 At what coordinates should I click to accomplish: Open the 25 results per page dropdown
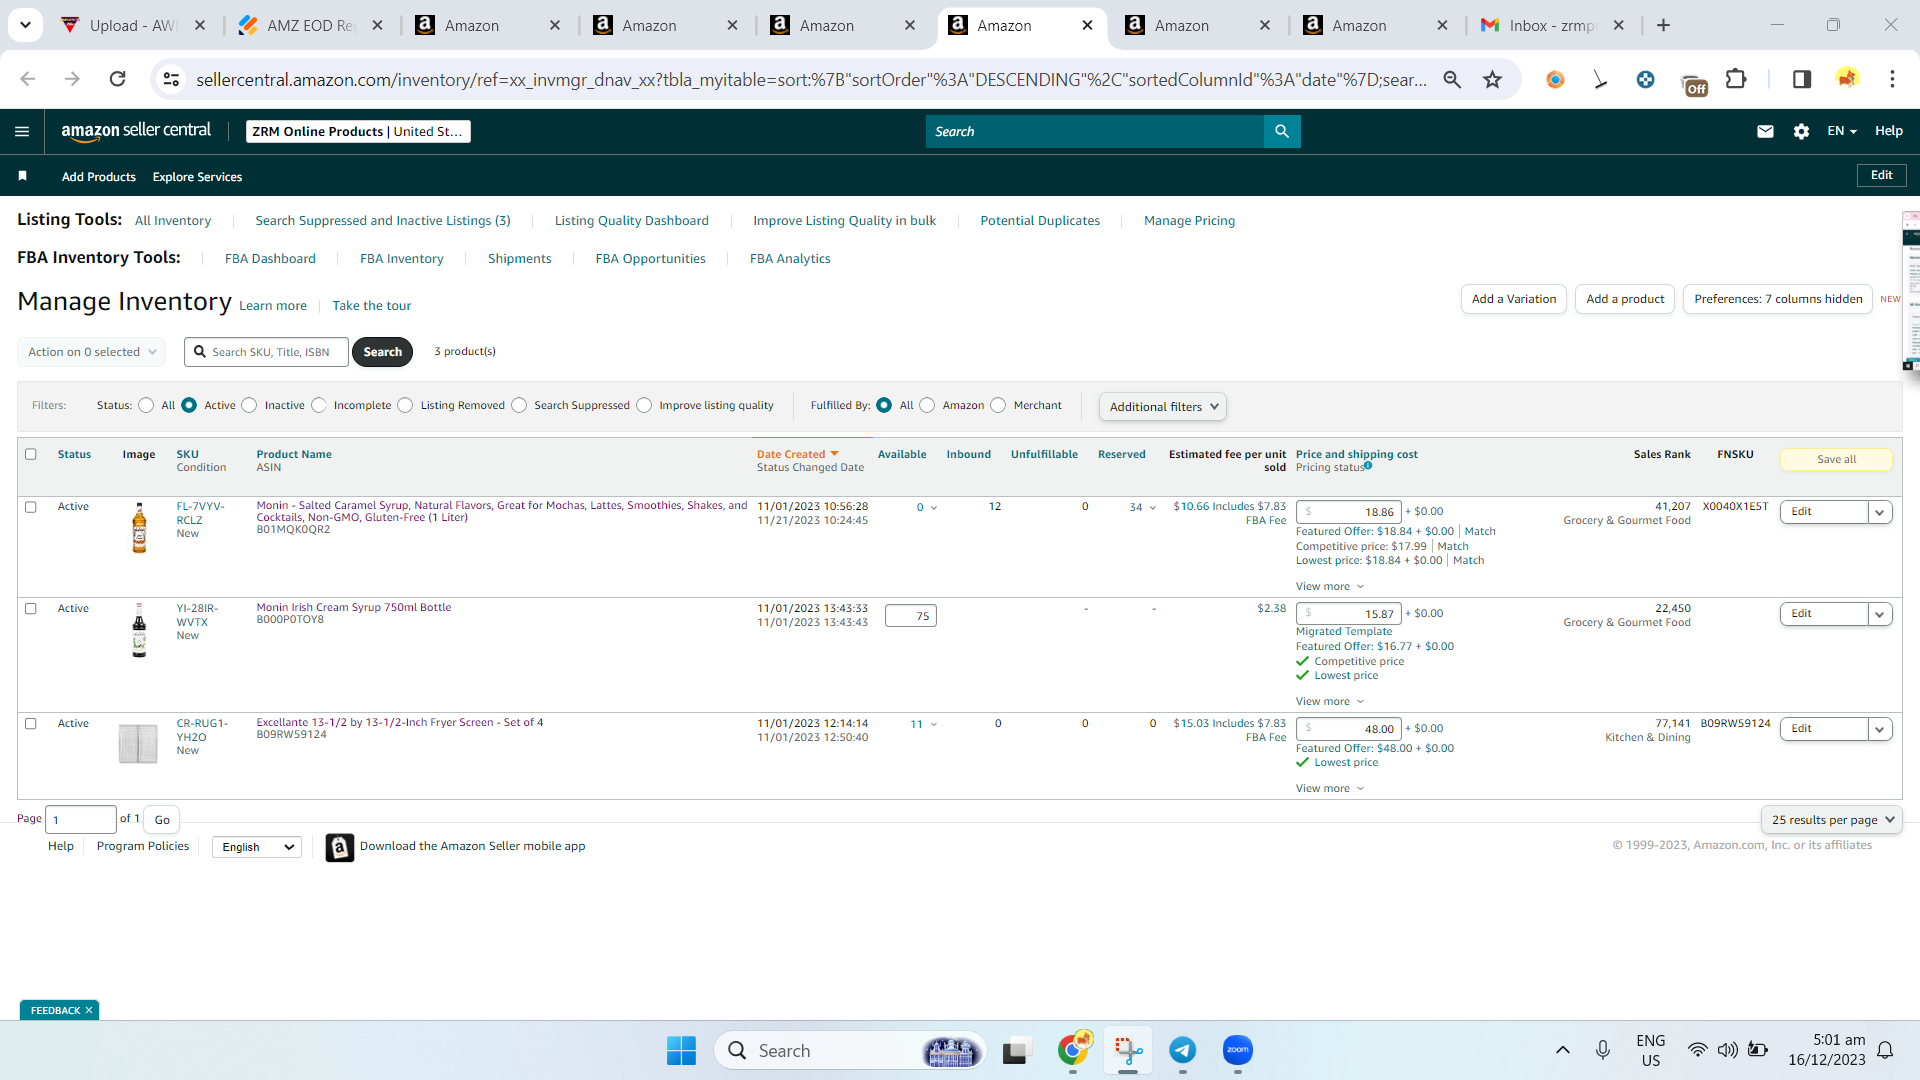[x=1832, y=820]
